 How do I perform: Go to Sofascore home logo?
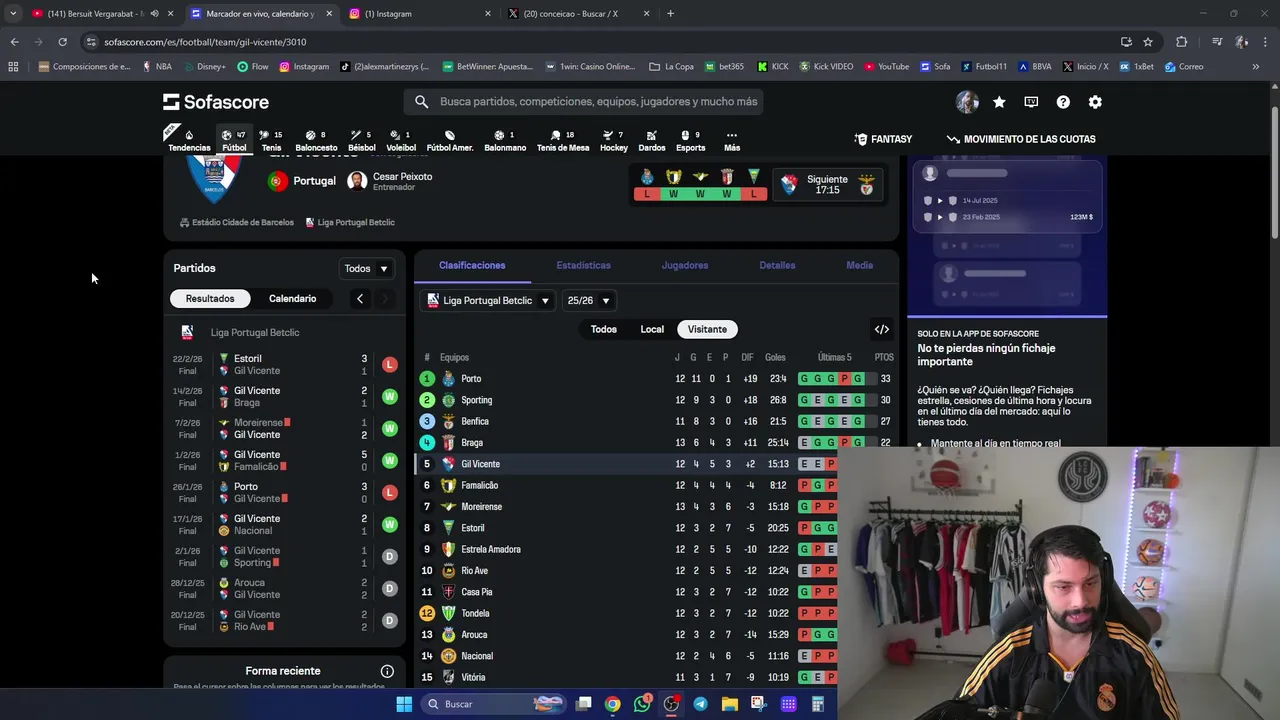pyautogui.click(x=216, y=102)
